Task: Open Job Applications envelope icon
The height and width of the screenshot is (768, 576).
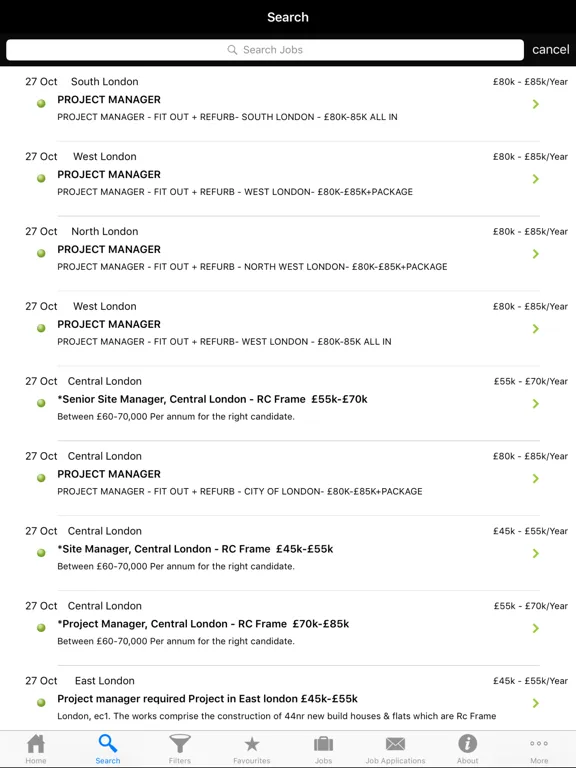Action: pos(395,744)
